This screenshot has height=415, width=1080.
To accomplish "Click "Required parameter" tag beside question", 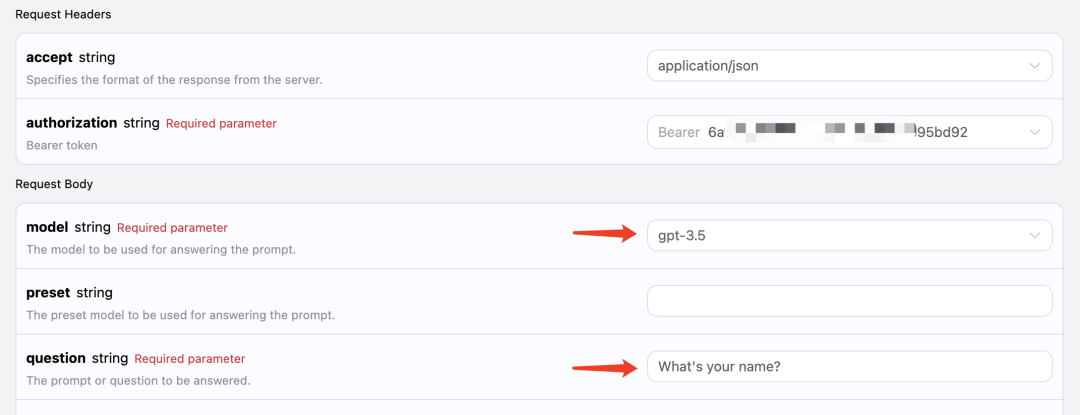I will click(189, 359).
